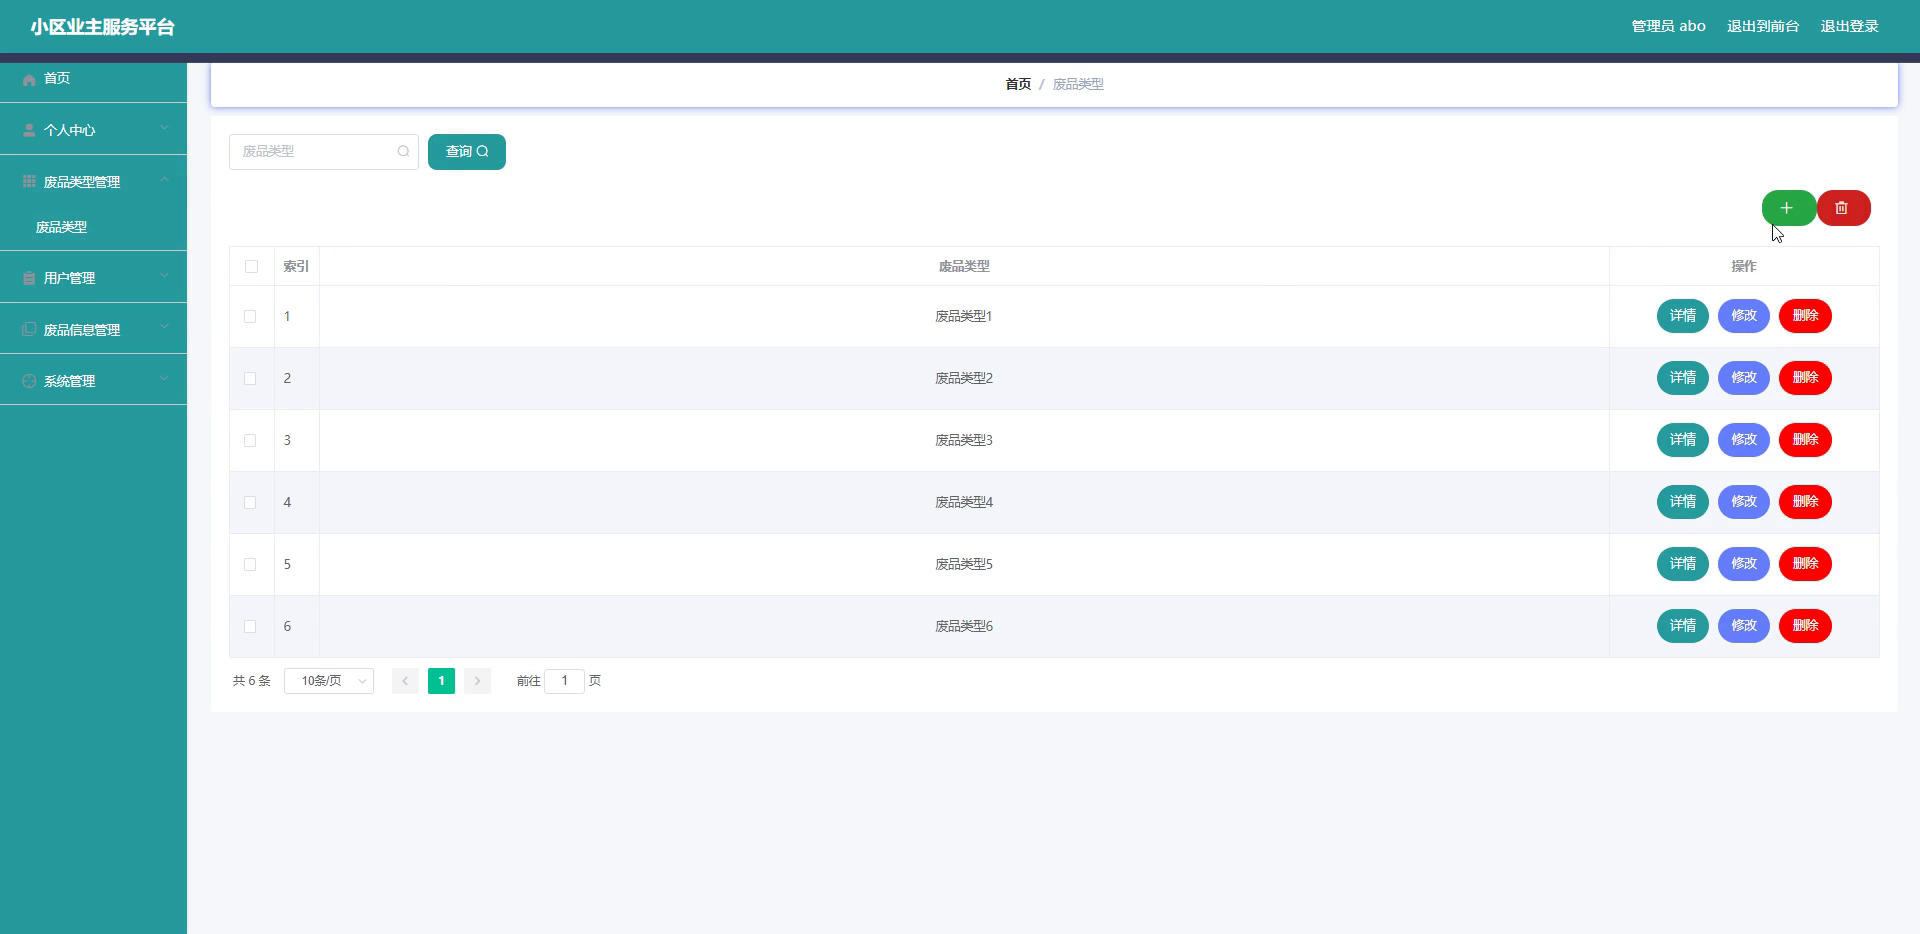1920x934 pixels.
Task: Click 详情 for 废品类型2
Action: coord(1683,378)
